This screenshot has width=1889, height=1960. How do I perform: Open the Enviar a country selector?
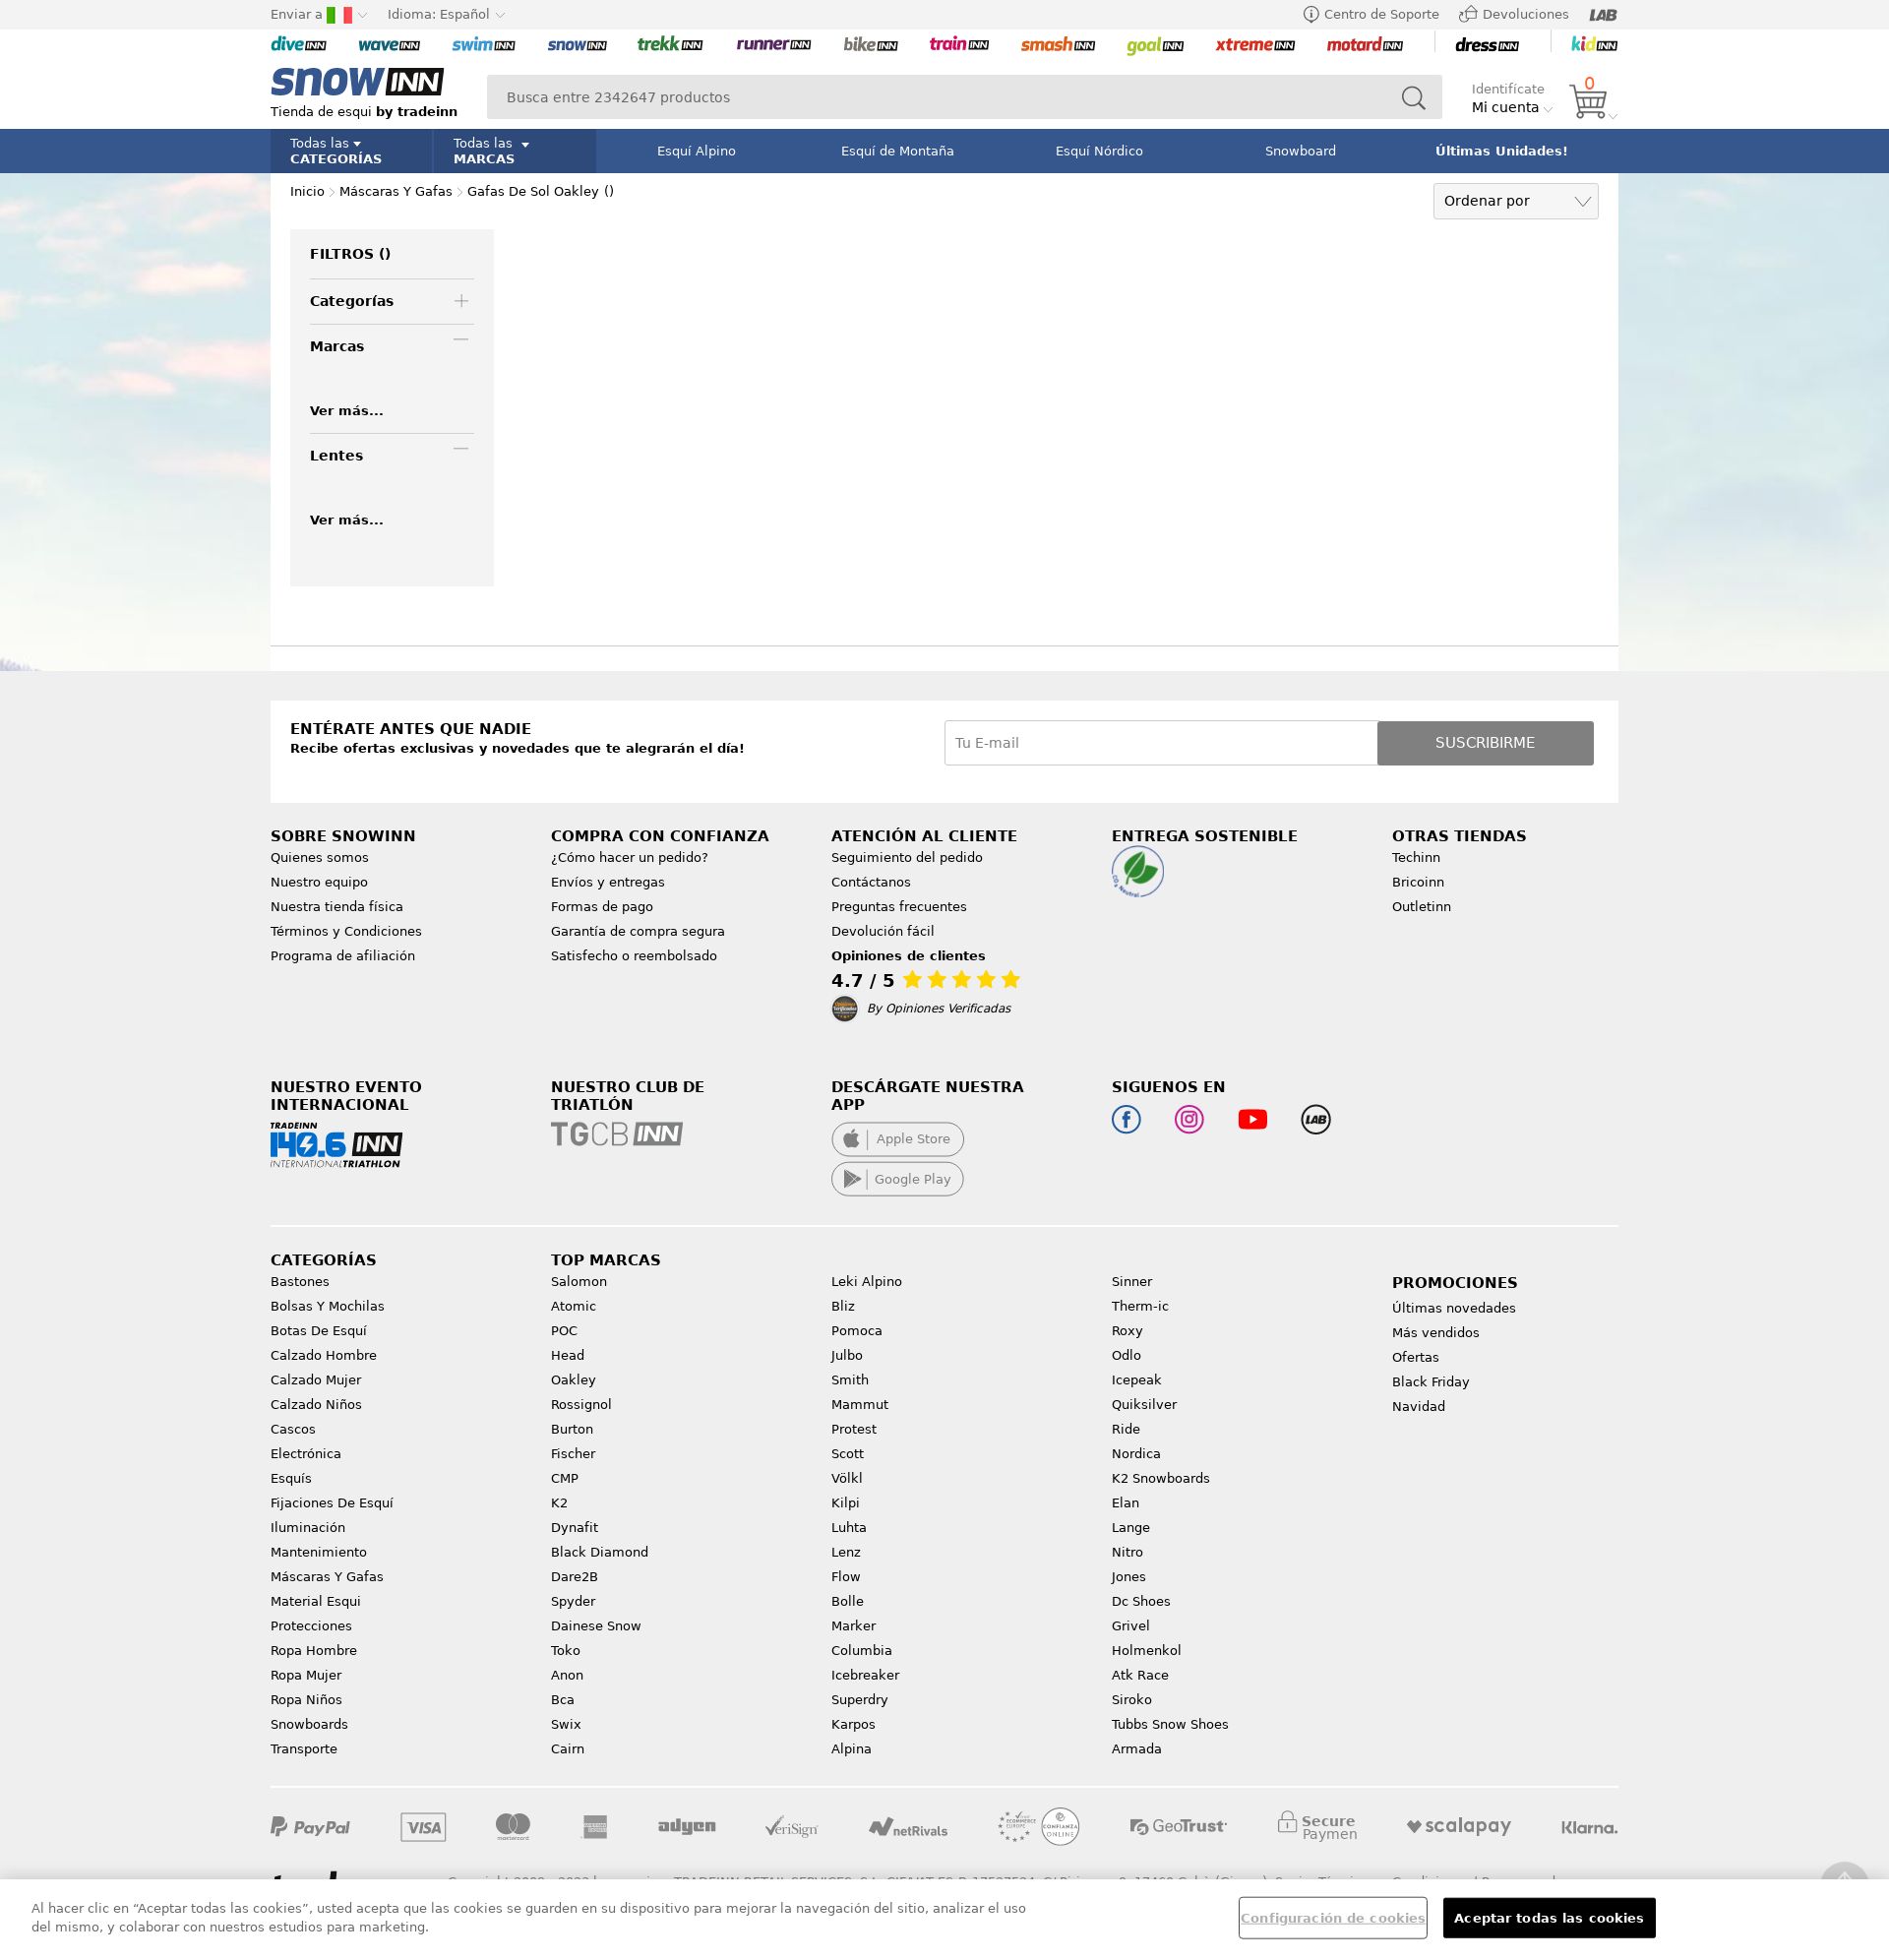pos(319,14)
